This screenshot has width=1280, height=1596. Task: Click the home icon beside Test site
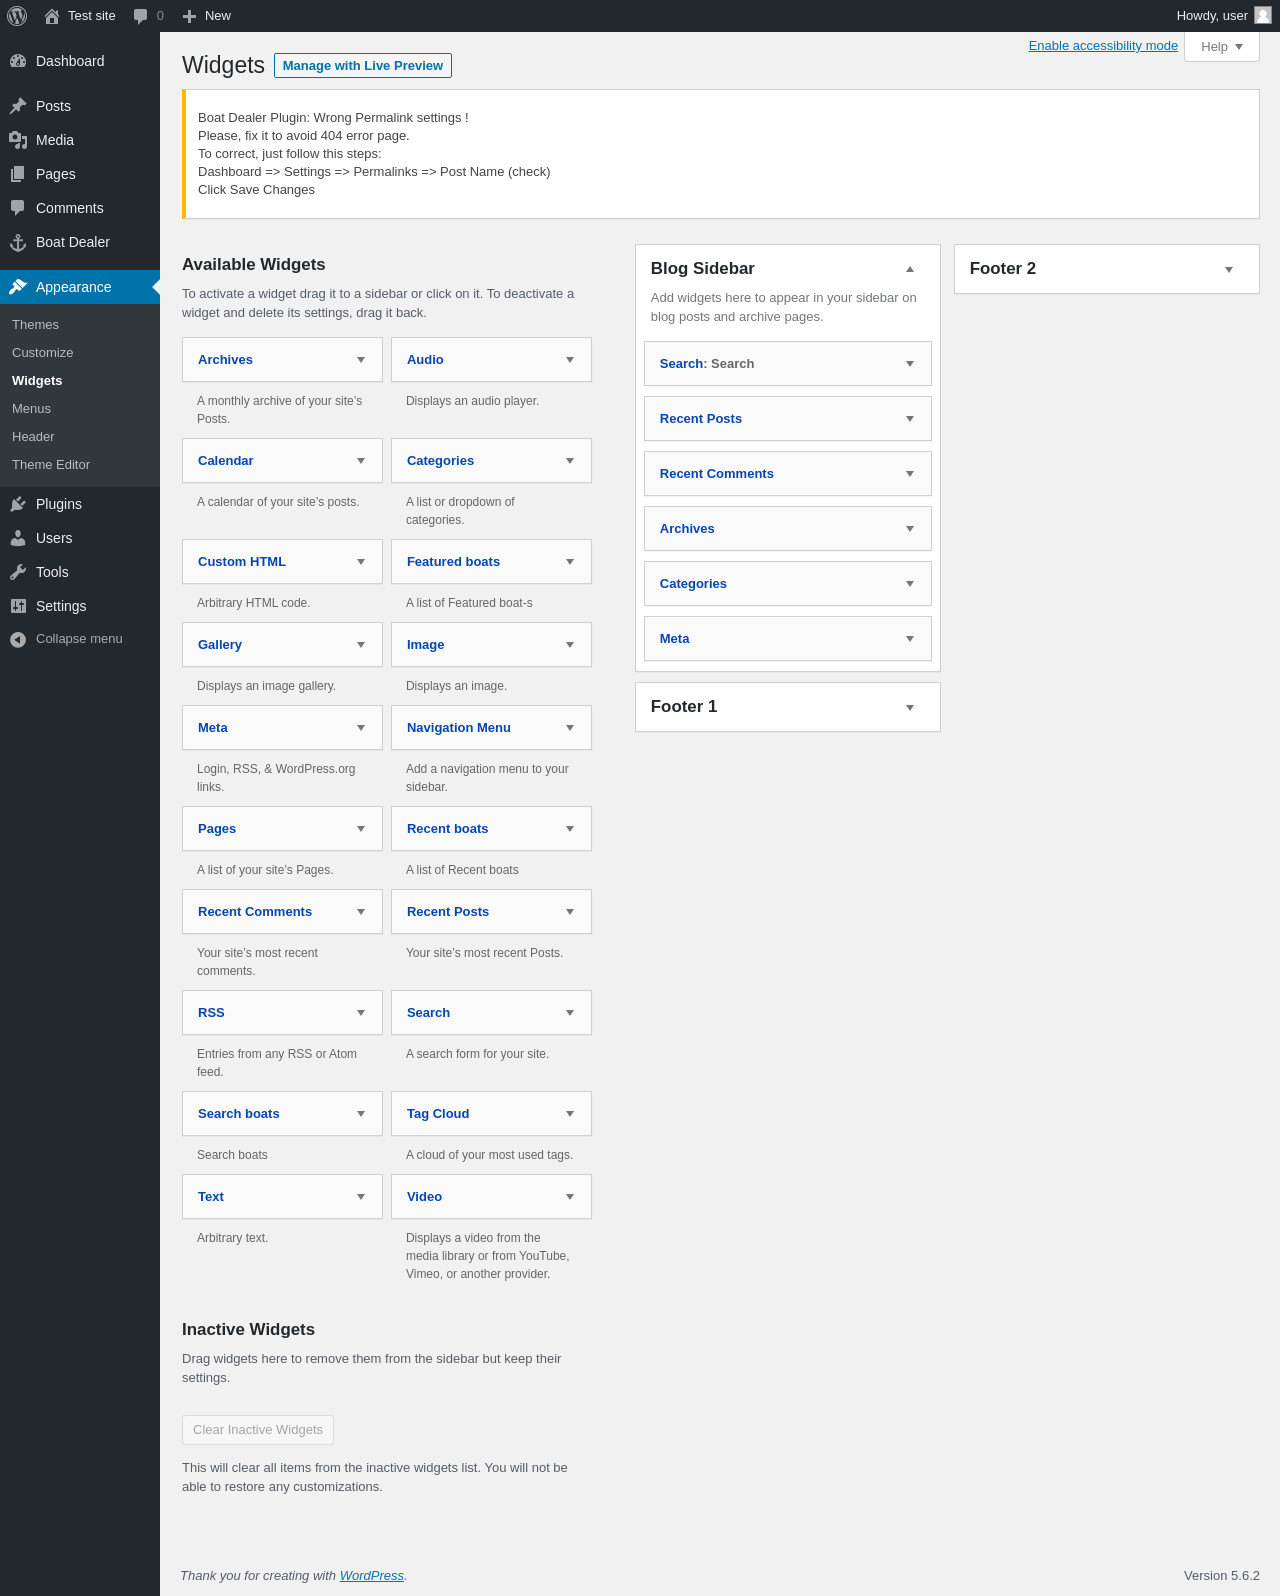pyautogui.click(x=52, y=16)
